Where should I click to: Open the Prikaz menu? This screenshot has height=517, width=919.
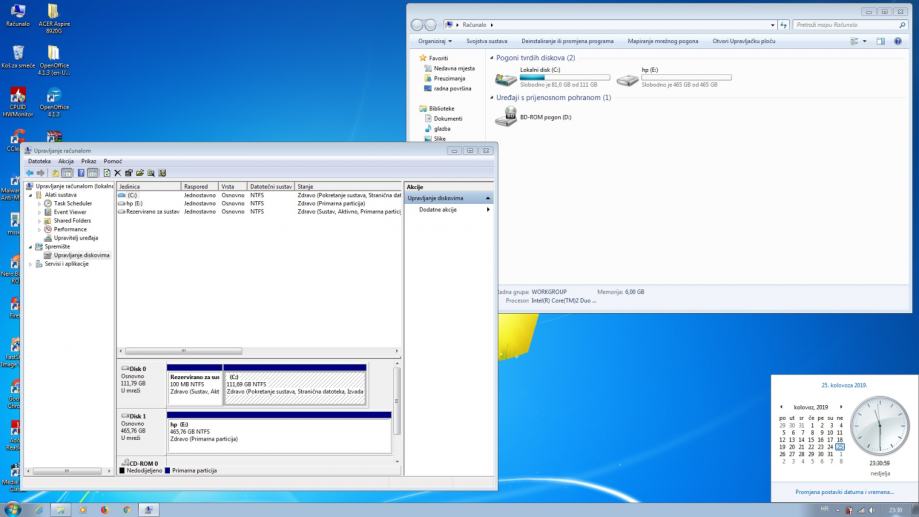click(x=89, y=161)
